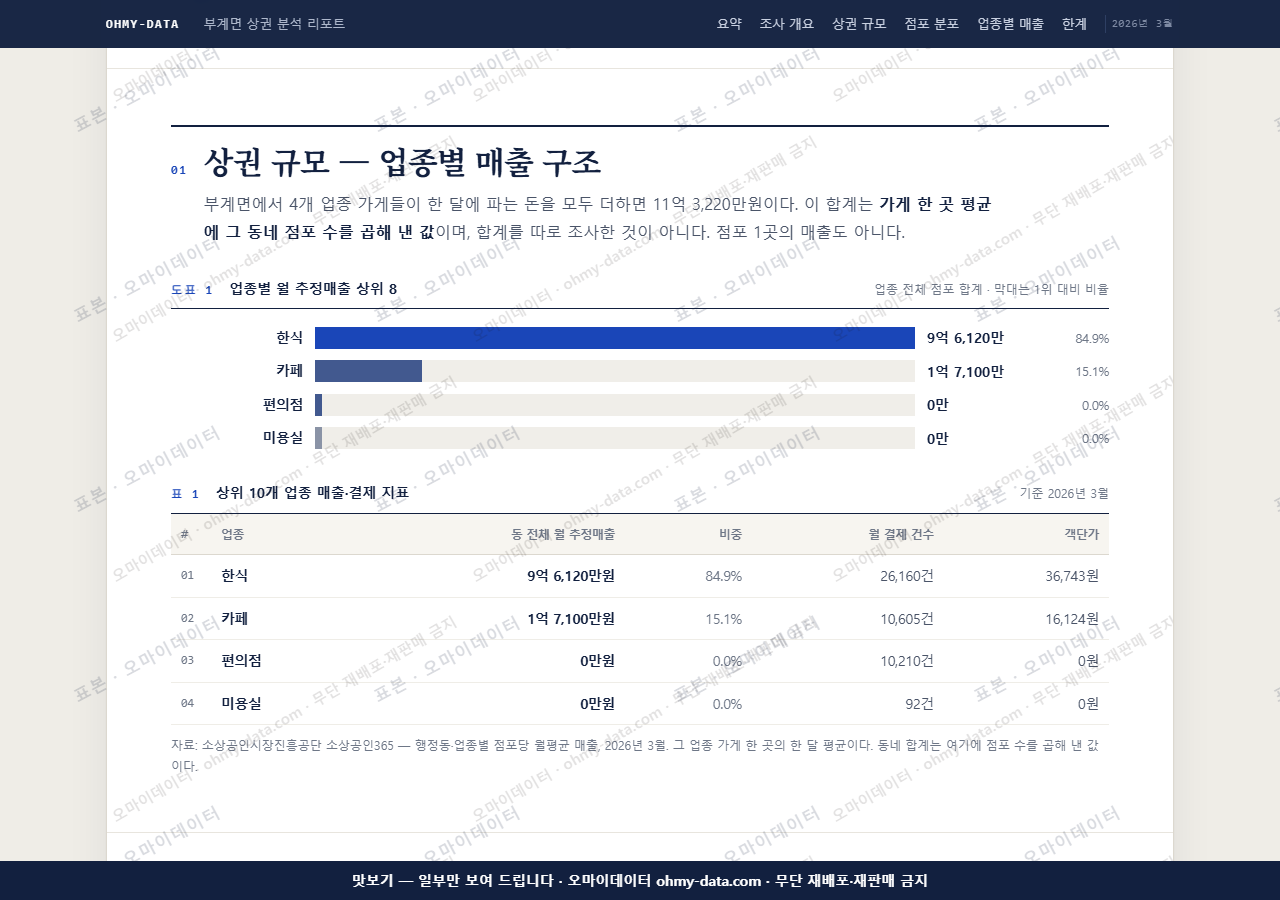Click the 업종별 월 추정매출 상위 8 caption
The height and width of the screenshot is (900, 1280).
click(313, 289)
